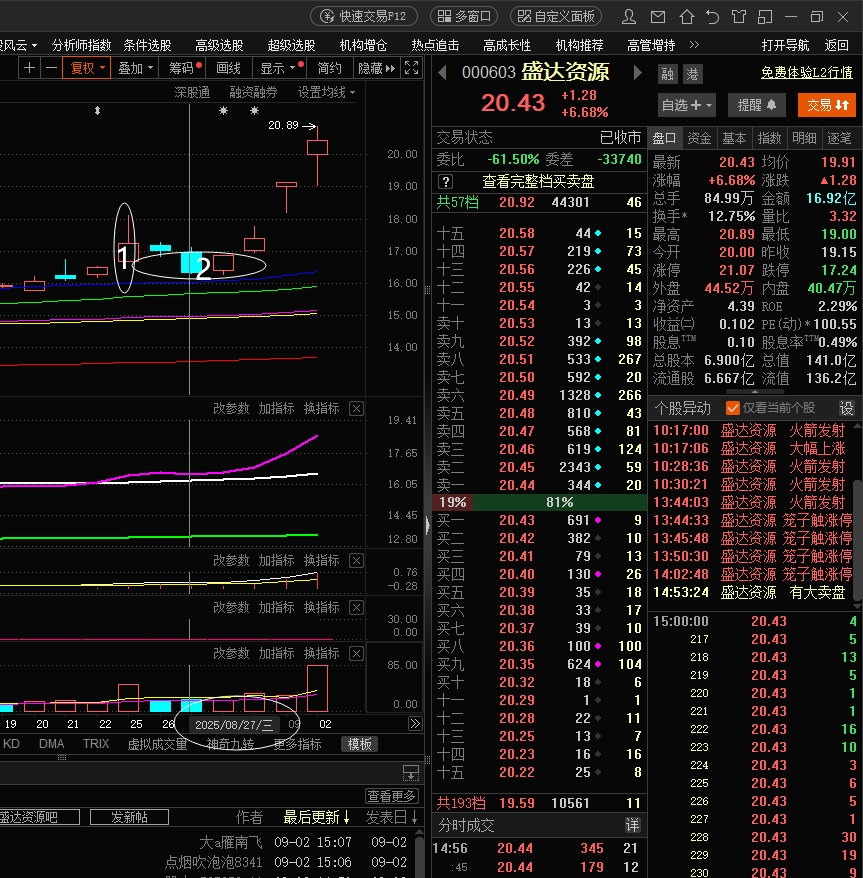The width and height of the screenshot is (863, 878).
Task: Toggle 画线 drawing tools
Action: [x=228, y=68]
